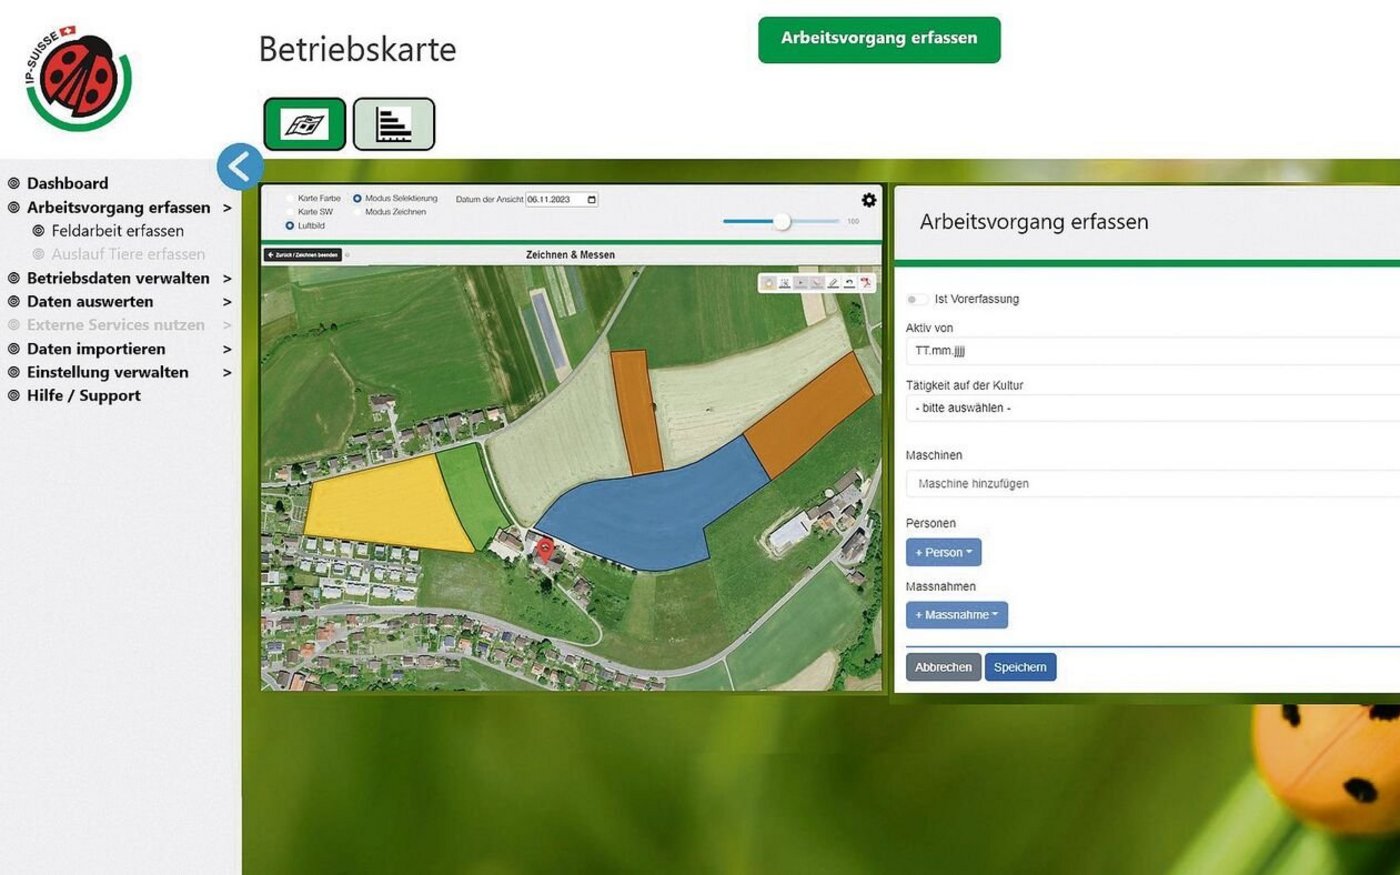
Task: Select the line measuring tool on the map
Action: pyautogui.click(x=816, y=283)
